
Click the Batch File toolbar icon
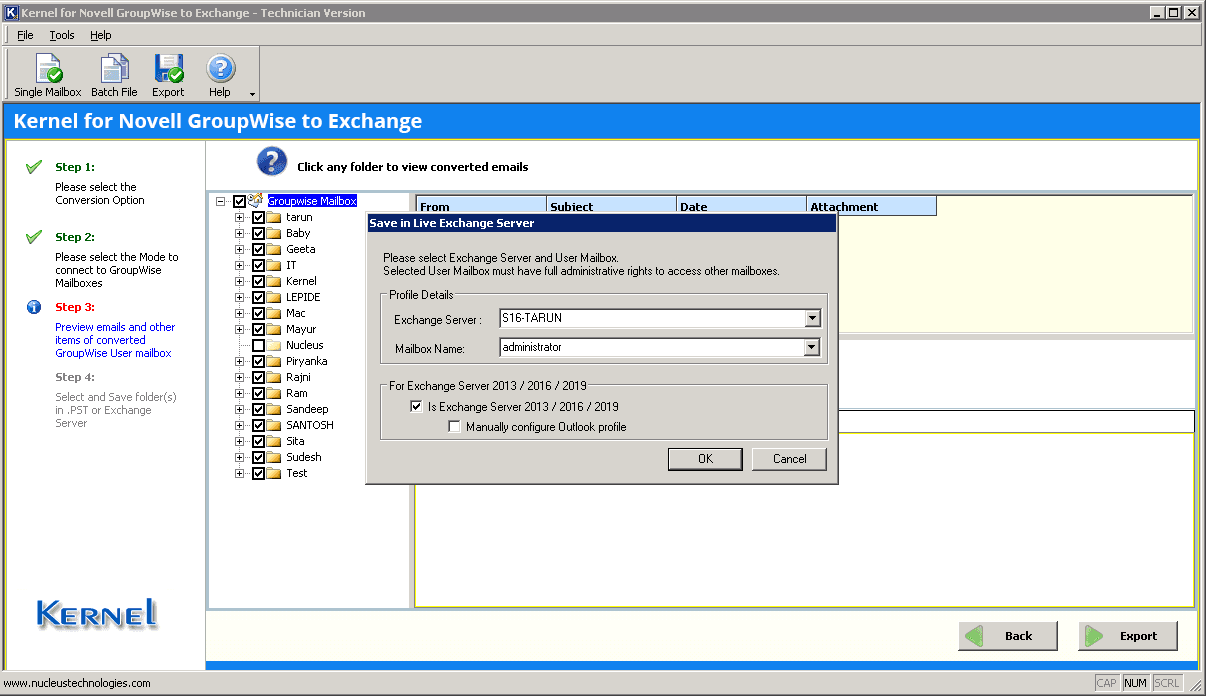point(114,69)
